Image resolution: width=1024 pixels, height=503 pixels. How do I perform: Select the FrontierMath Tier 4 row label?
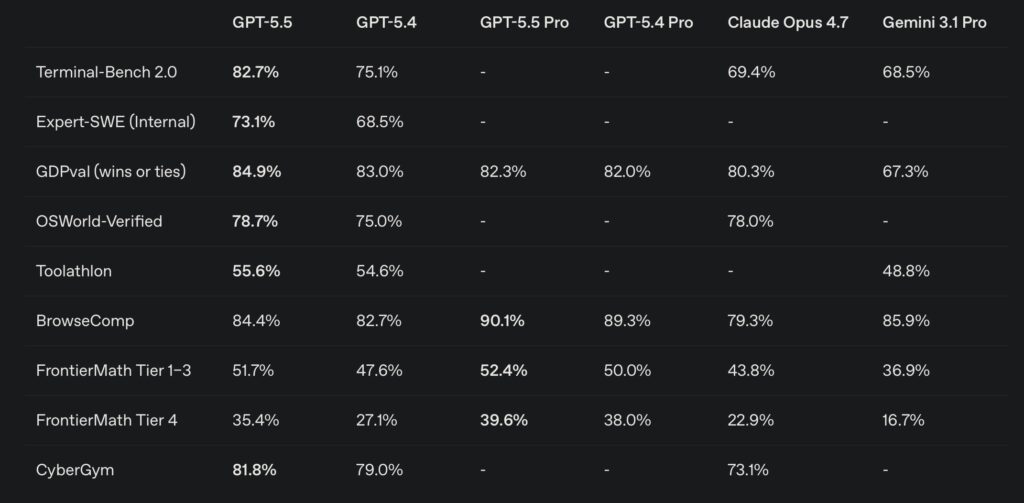tap(106, 420)
